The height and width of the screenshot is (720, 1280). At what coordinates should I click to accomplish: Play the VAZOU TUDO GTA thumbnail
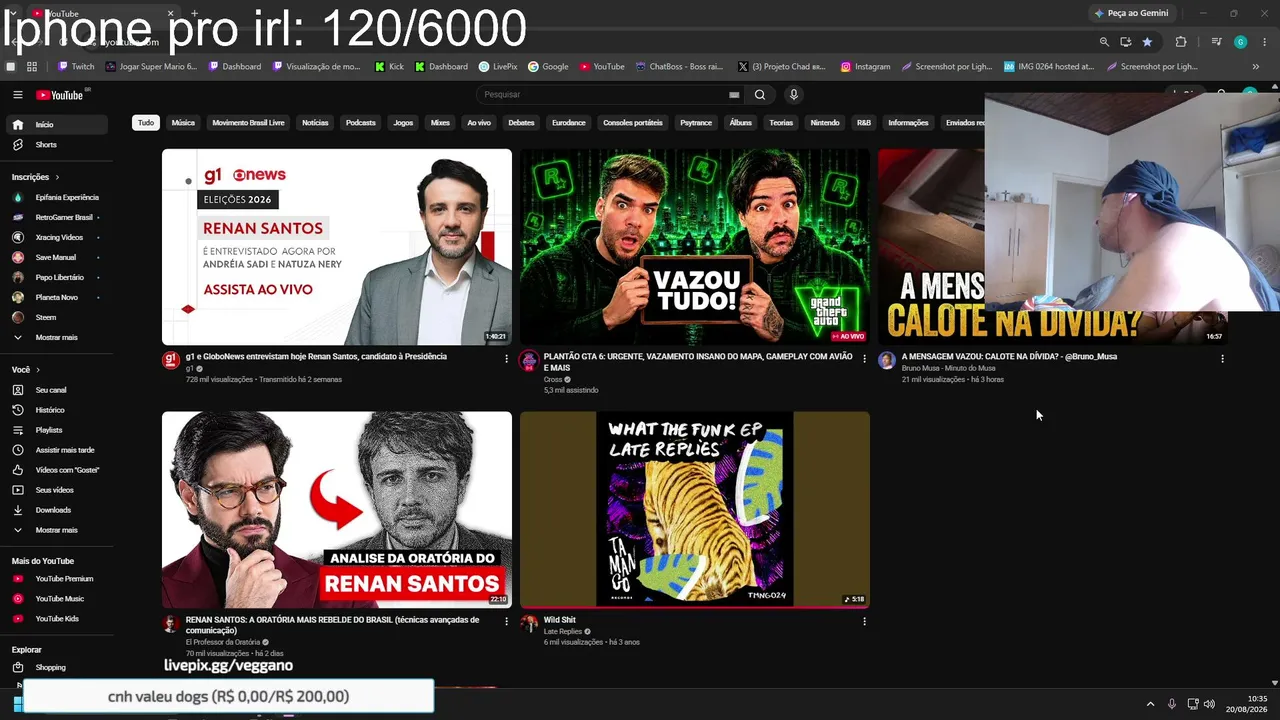695,247
